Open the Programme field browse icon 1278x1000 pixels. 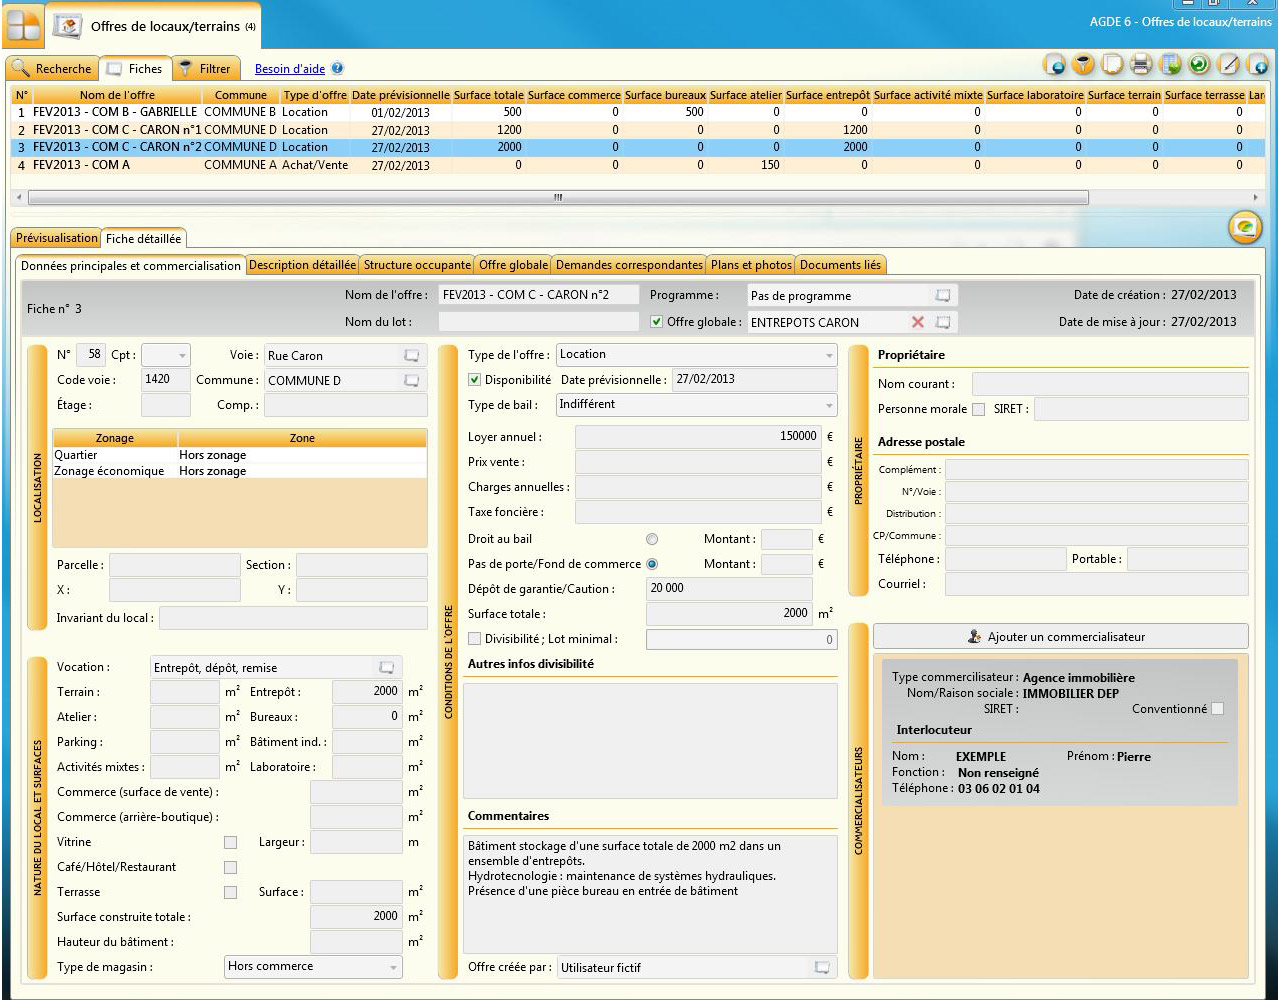(x=942, y=296)
